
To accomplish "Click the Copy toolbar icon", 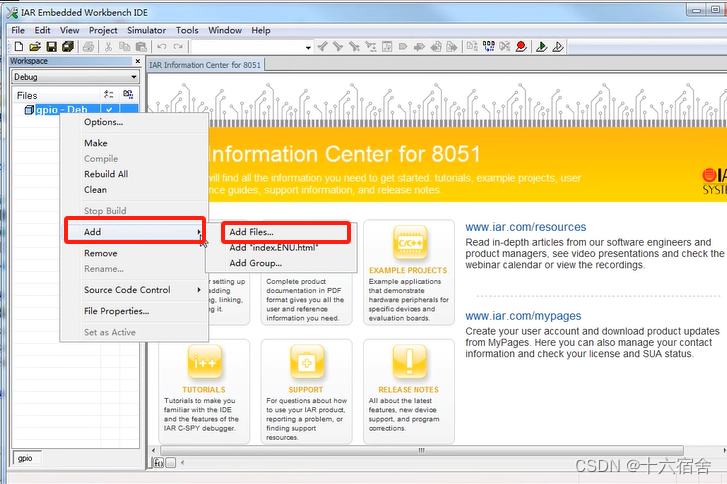I will point(124,46).
